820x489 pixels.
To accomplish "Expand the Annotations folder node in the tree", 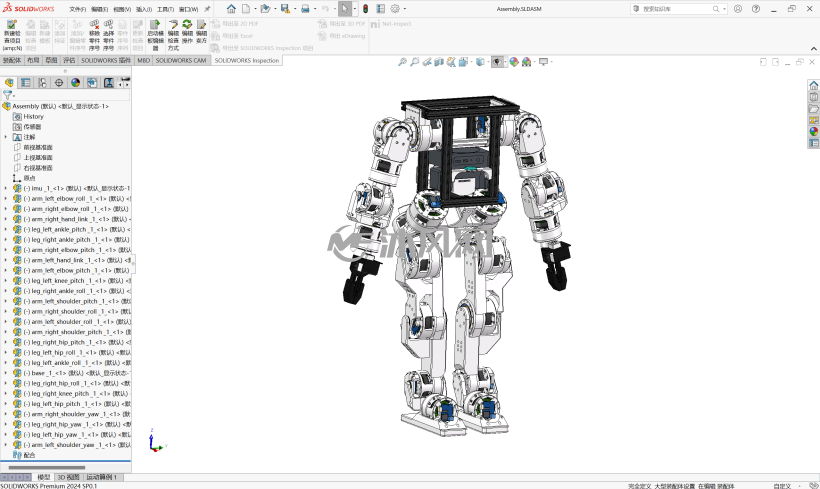I will click(6, 137).
